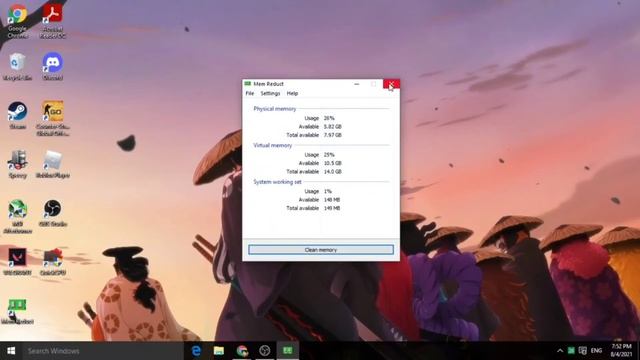
Task: Click system working set usage 1%
Action: pyautogui.click(x=328, y=191)
